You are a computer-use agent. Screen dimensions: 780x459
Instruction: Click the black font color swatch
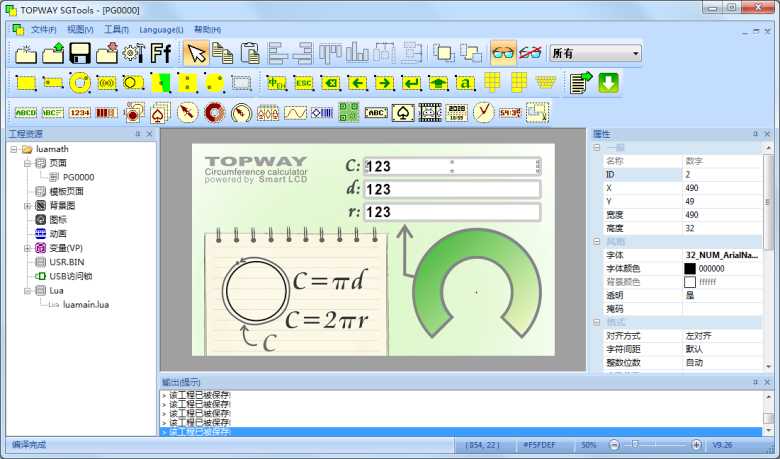690,269
